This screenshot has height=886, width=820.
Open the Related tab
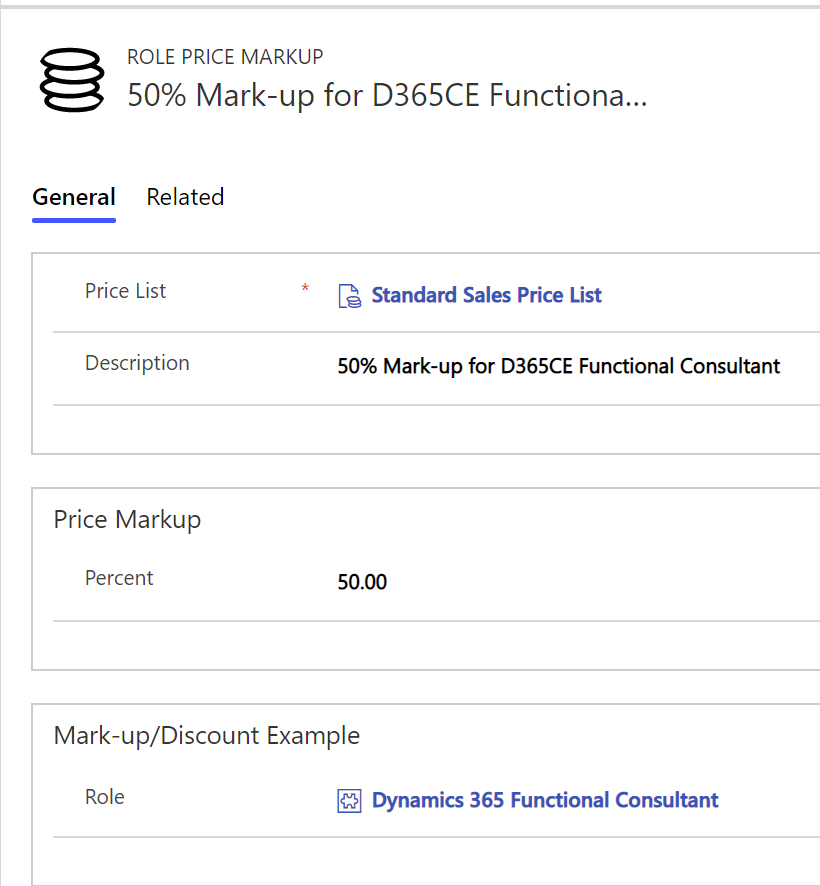(185, 197)
